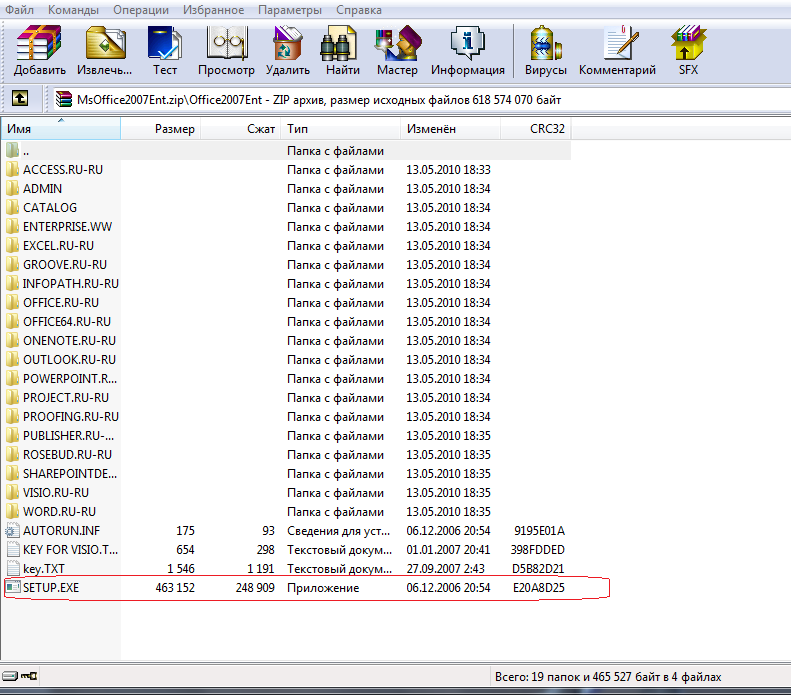Open the Команды menu

(74, 10)
